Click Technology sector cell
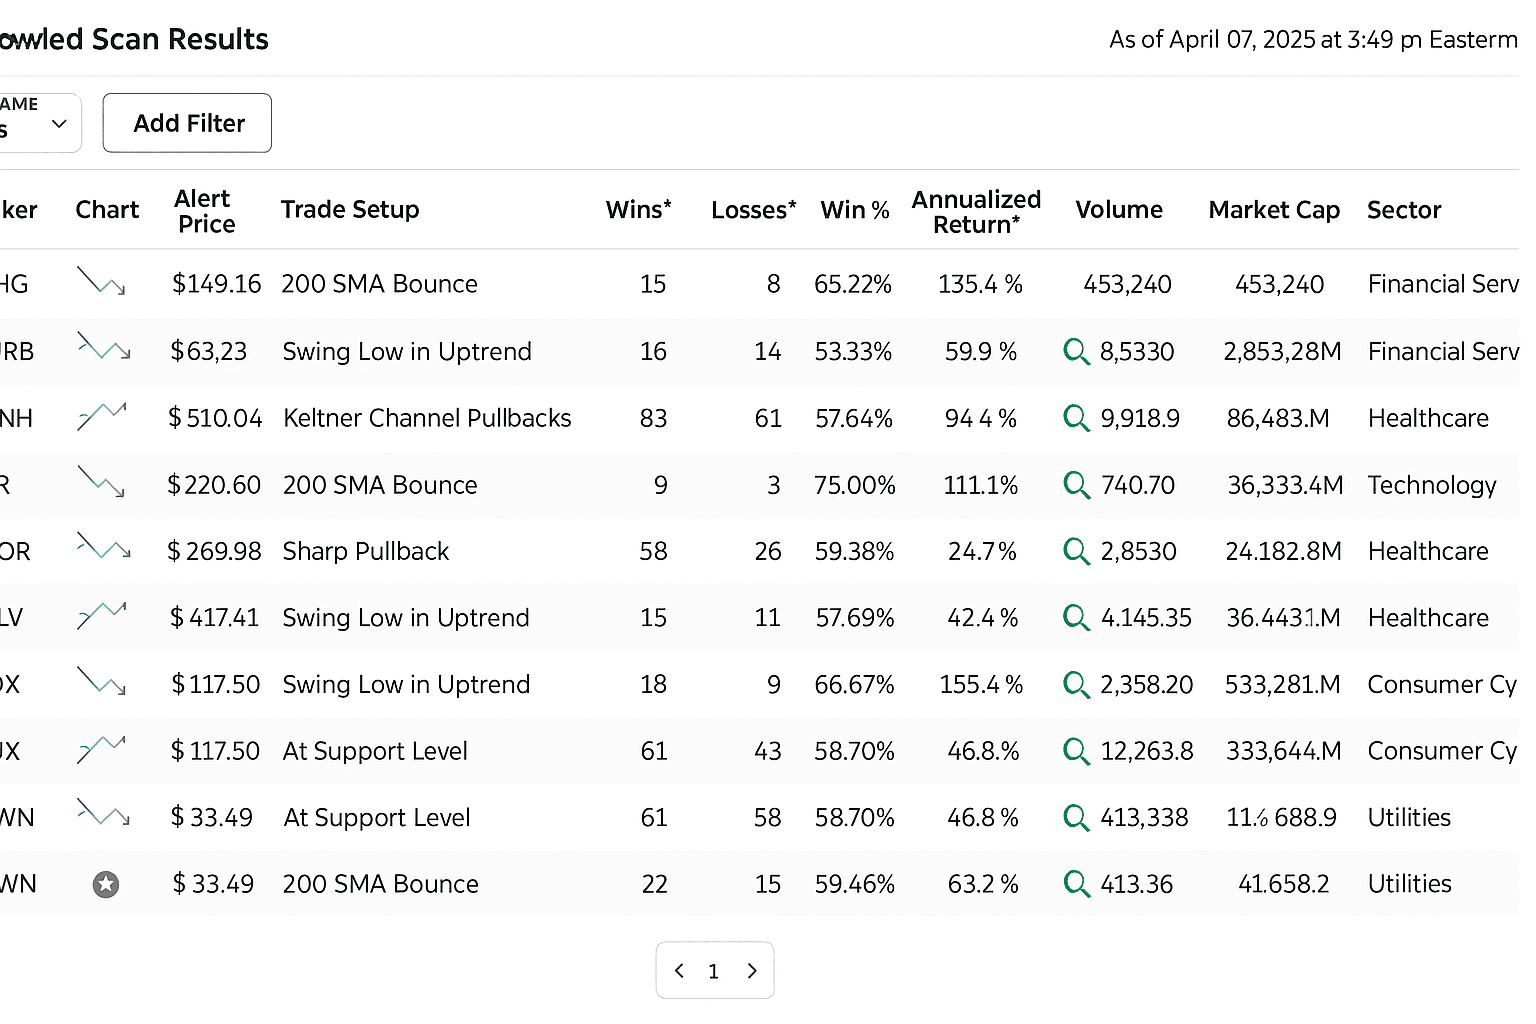Screen dimensions: 1536x1024 [x=1432, y=485]
